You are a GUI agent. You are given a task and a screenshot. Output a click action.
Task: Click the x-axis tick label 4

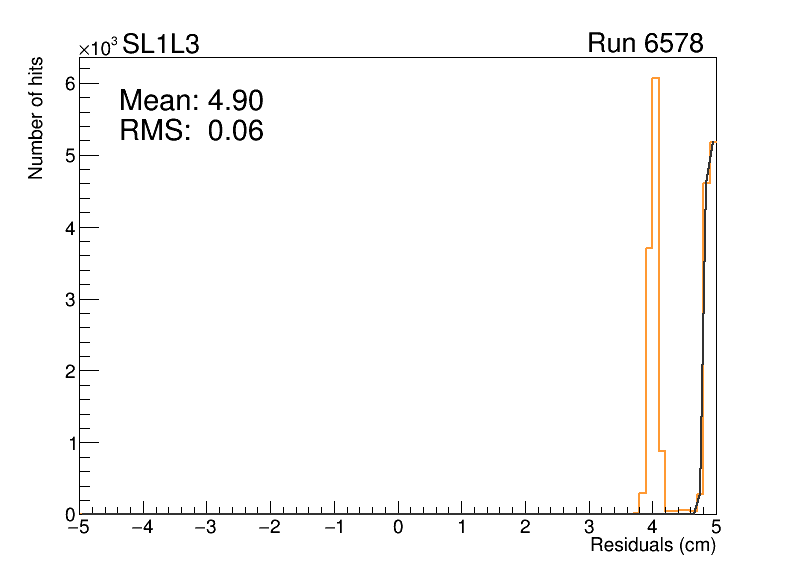[653, 527]
